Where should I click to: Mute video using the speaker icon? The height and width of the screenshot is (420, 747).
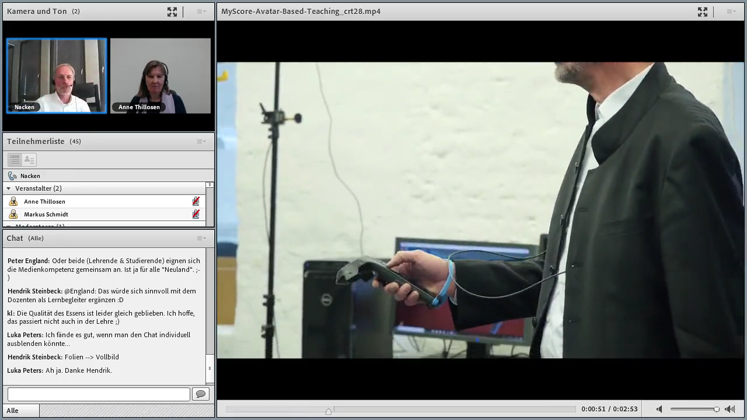tap(659, 409)
